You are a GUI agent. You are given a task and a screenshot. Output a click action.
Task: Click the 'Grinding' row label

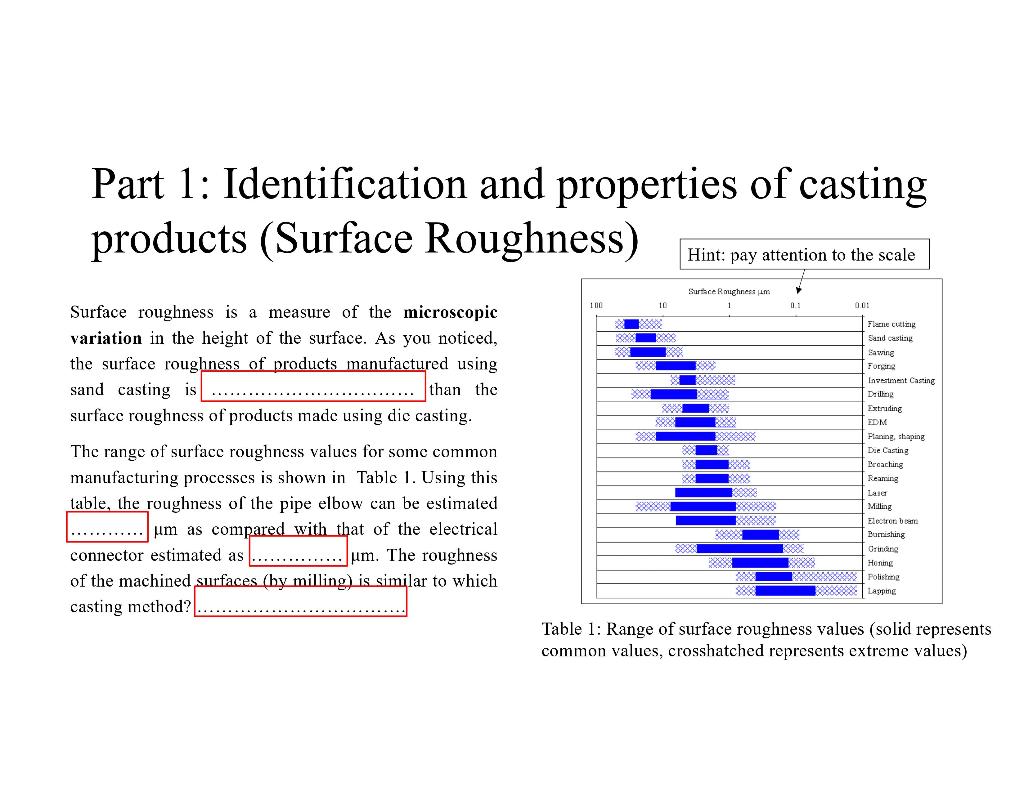[x=882, y=549]
